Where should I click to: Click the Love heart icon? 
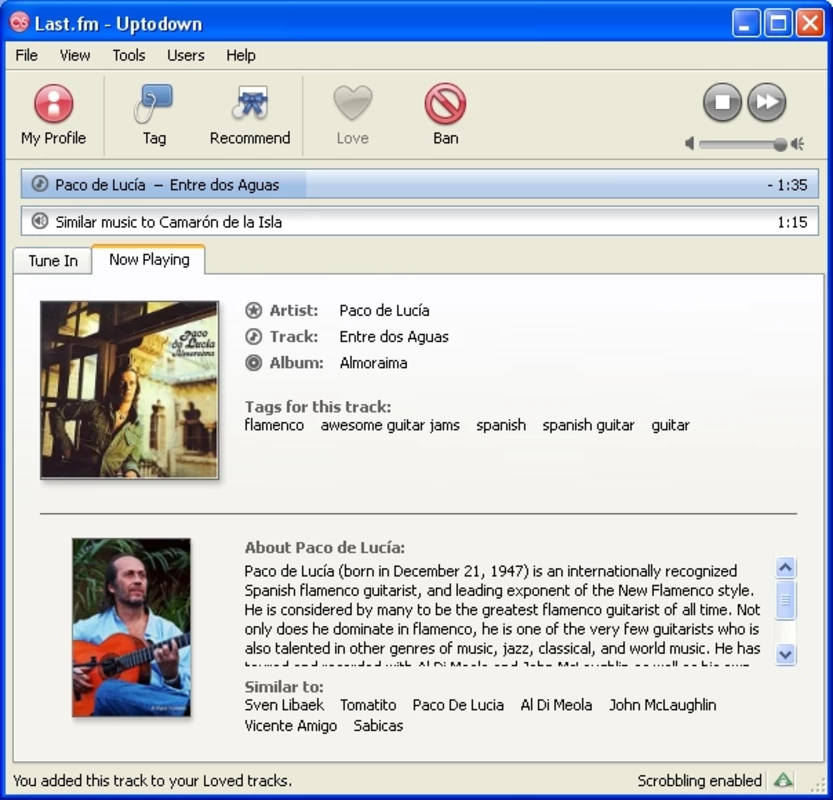pyautogui.click(x=352, y=103)
